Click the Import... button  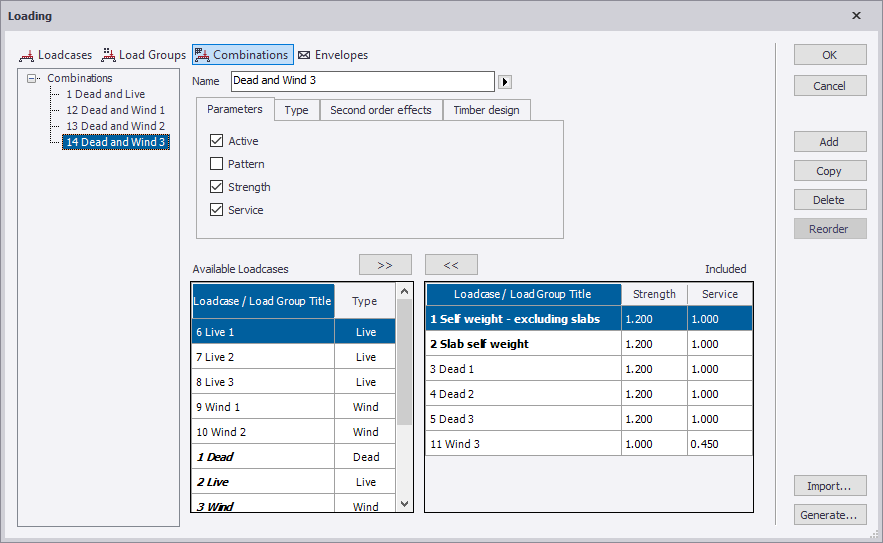830,486
